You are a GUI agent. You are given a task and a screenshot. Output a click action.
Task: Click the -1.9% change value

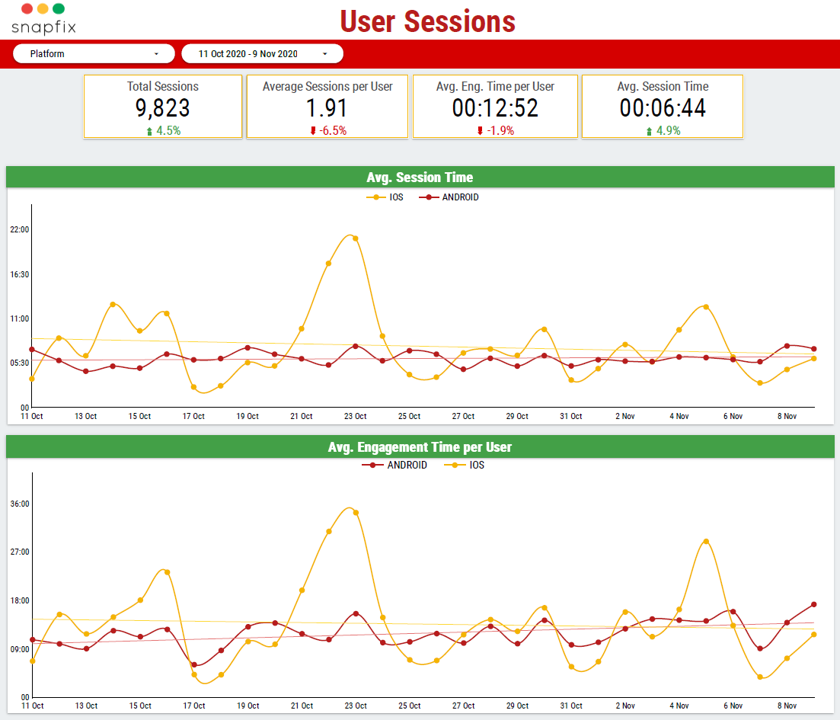[500, 131]
